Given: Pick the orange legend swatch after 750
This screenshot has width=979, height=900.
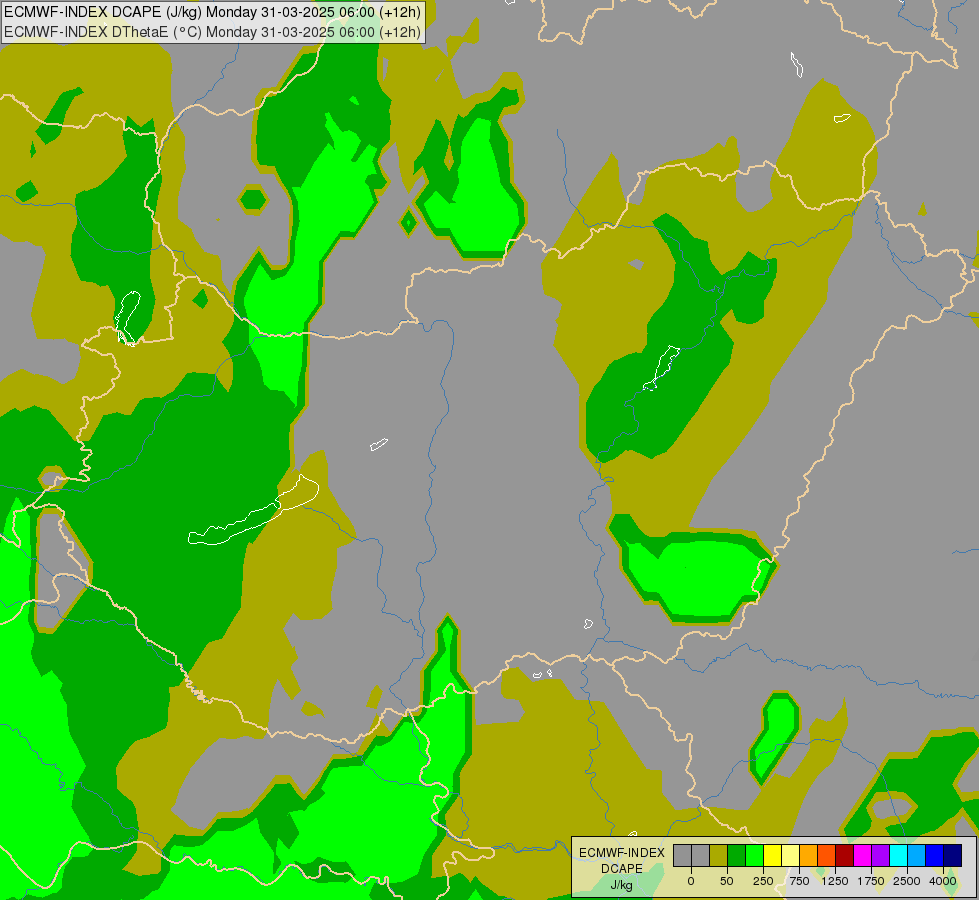Looking at the screenshot, I should point(809,855).
